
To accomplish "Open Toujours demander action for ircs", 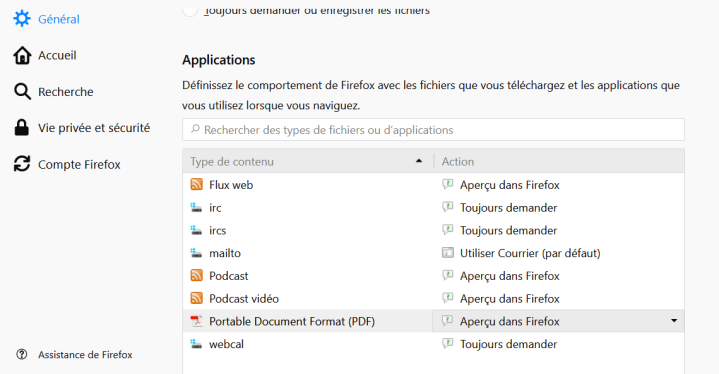I will [509, 230].
